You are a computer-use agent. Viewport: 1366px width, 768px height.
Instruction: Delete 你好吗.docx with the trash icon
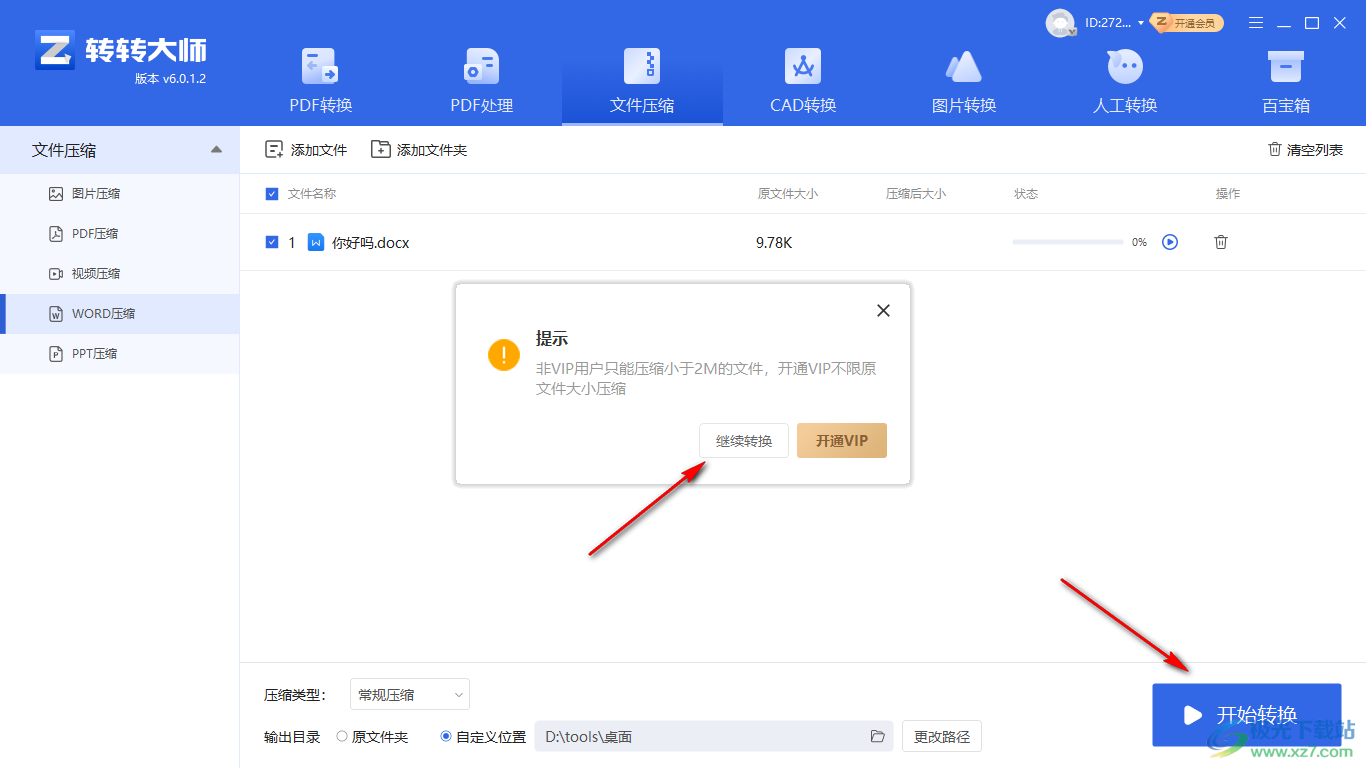coord(1221,242)
